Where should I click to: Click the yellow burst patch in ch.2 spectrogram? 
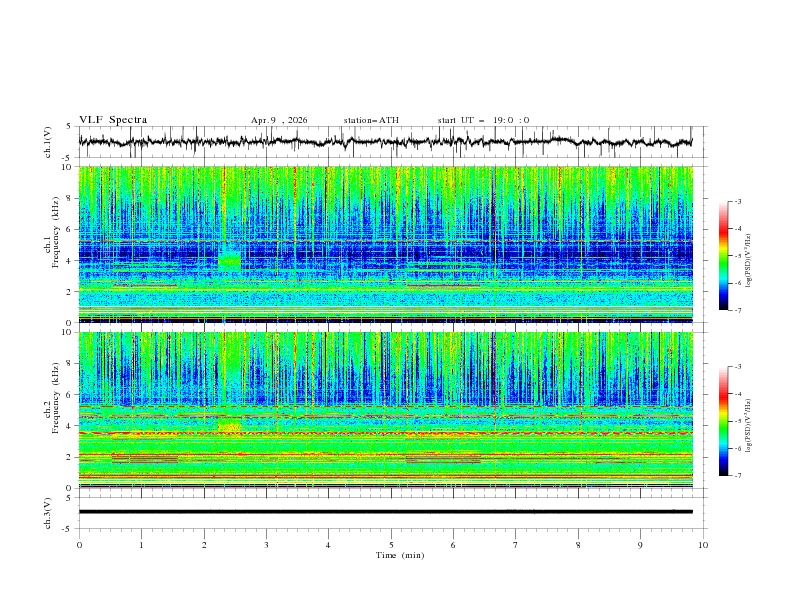click(230, 427)
